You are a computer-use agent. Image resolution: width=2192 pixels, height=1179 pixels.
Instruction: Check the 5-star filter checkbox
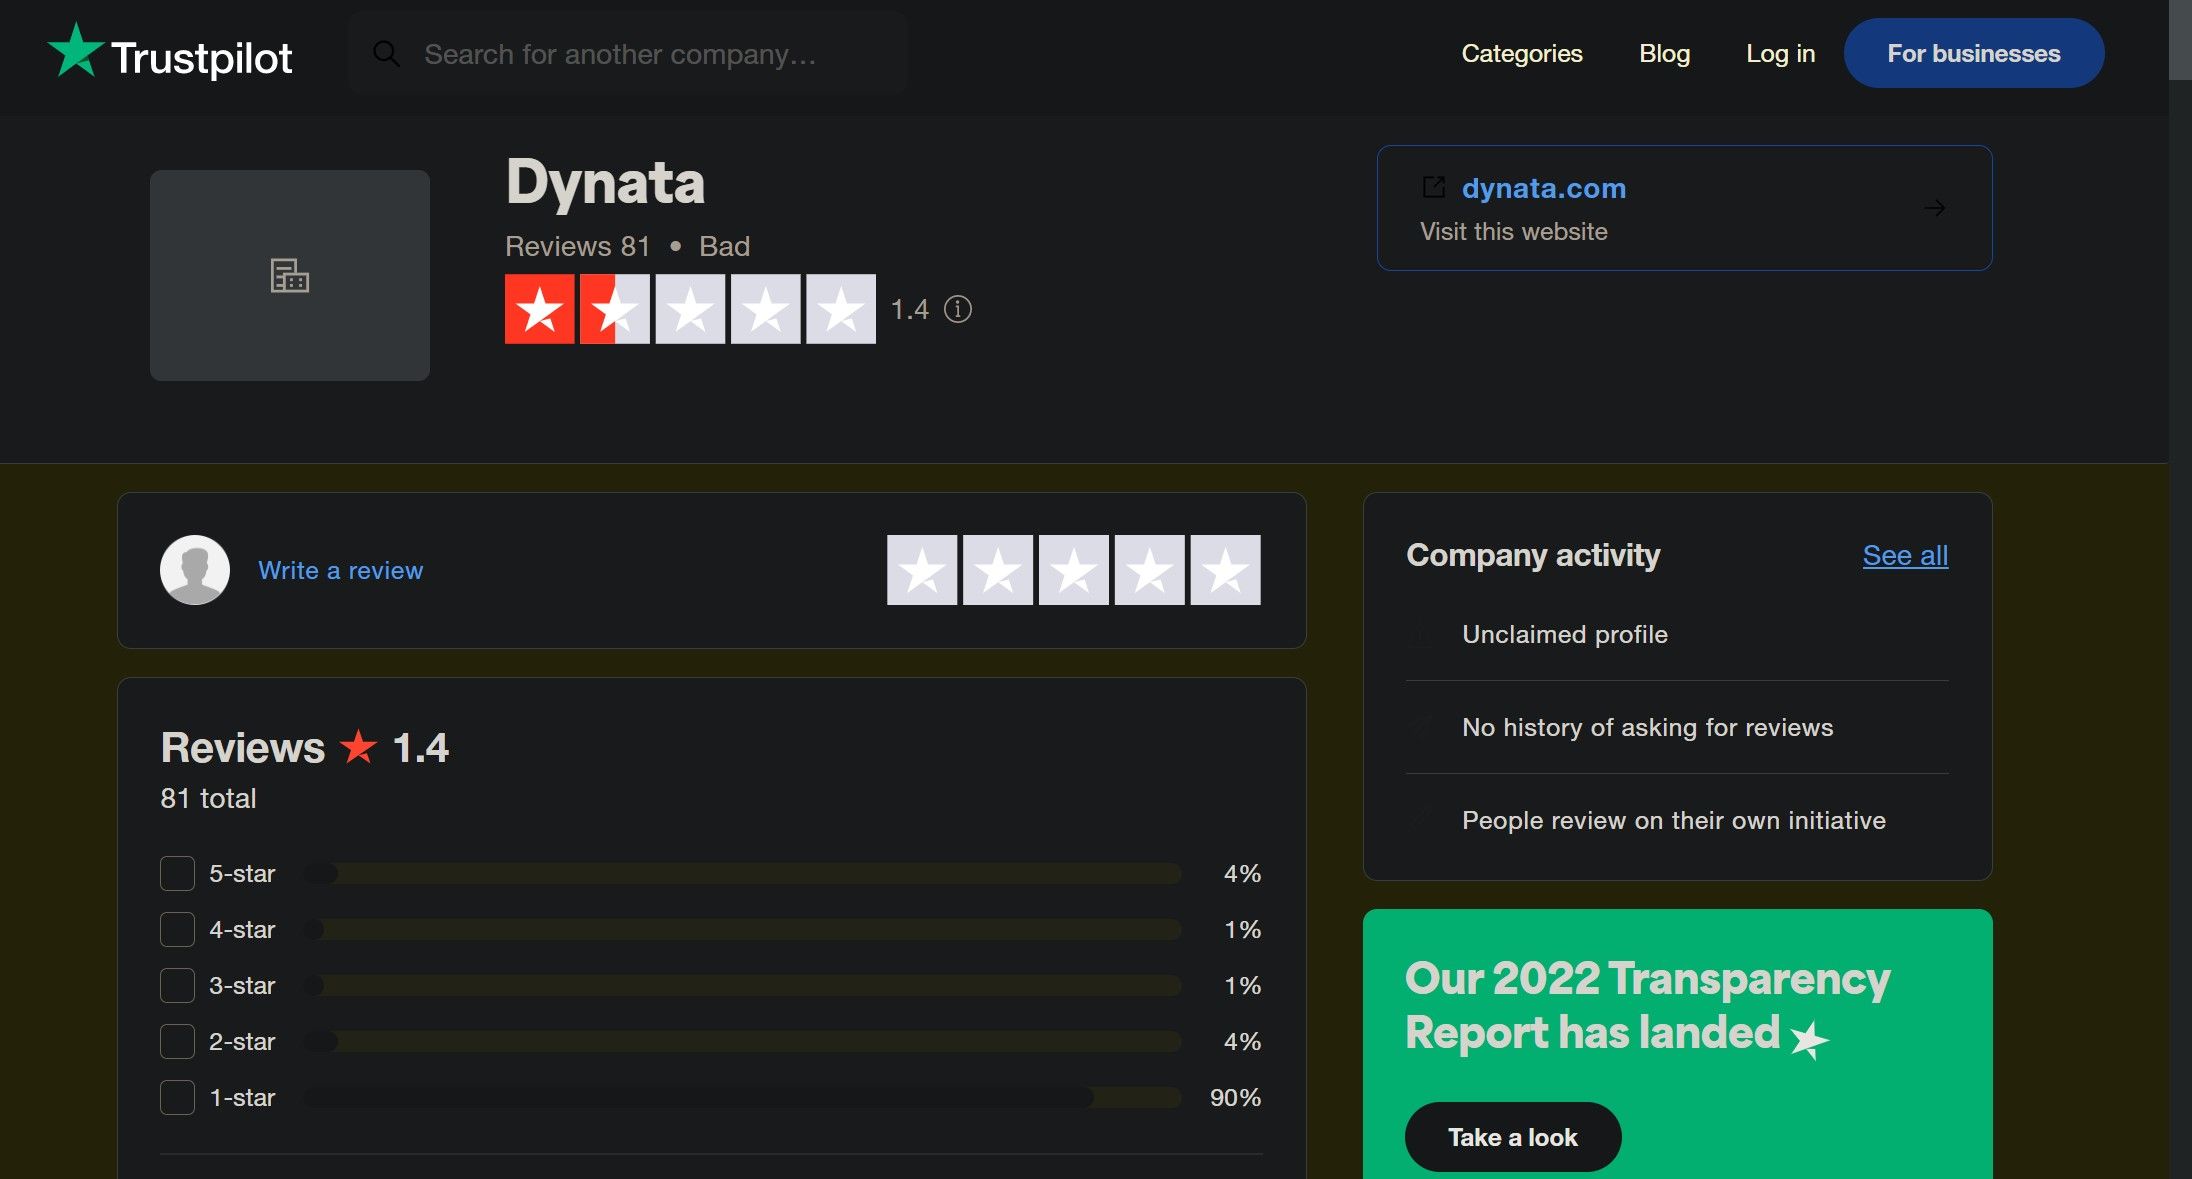(177, 873)
